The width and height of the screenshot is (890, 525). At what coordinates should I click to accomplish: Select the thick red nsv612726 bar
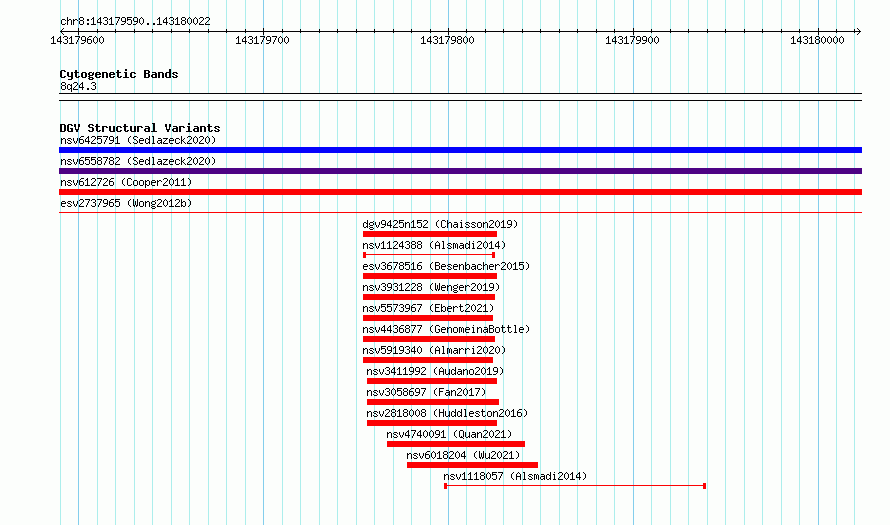pyautogui.click(x=460, y=192)
